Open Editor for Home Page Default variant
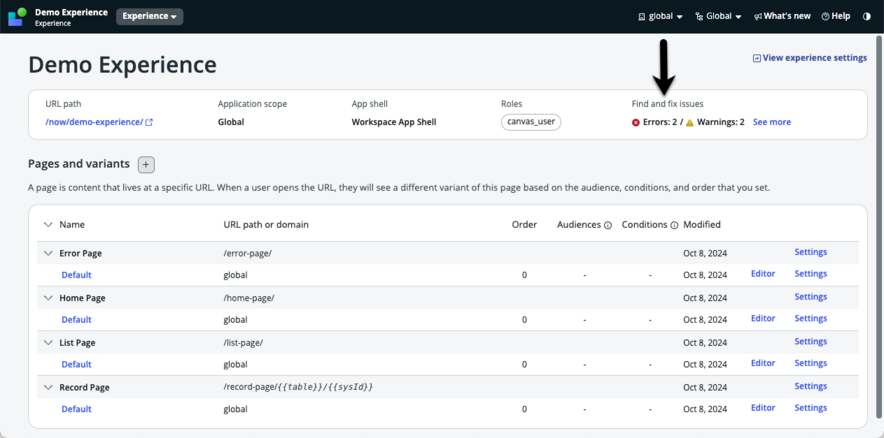 click(x=763, y=318)
